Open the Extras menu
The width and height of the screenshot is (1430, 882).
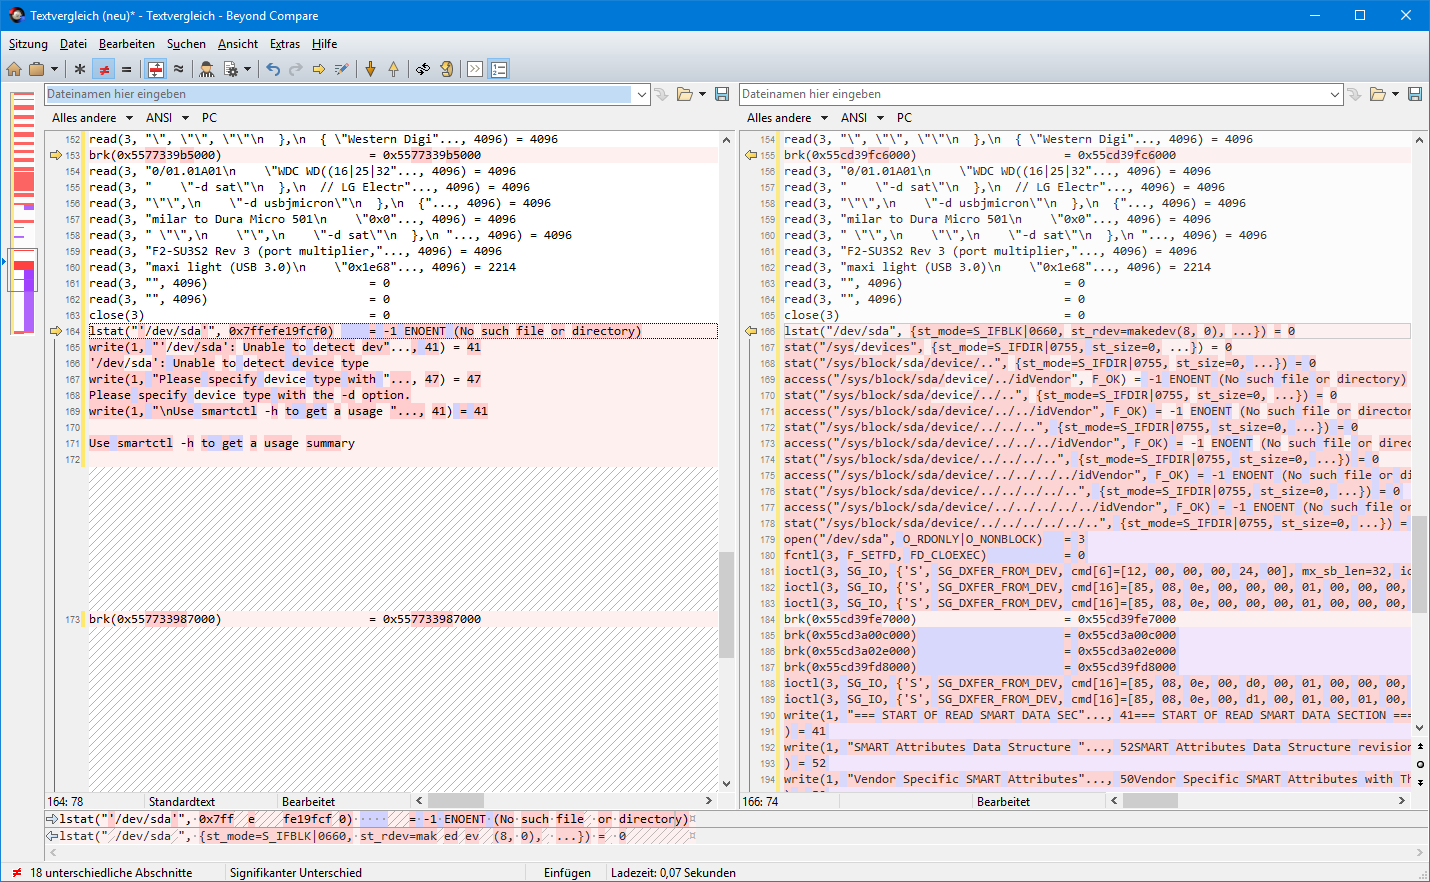285,44
